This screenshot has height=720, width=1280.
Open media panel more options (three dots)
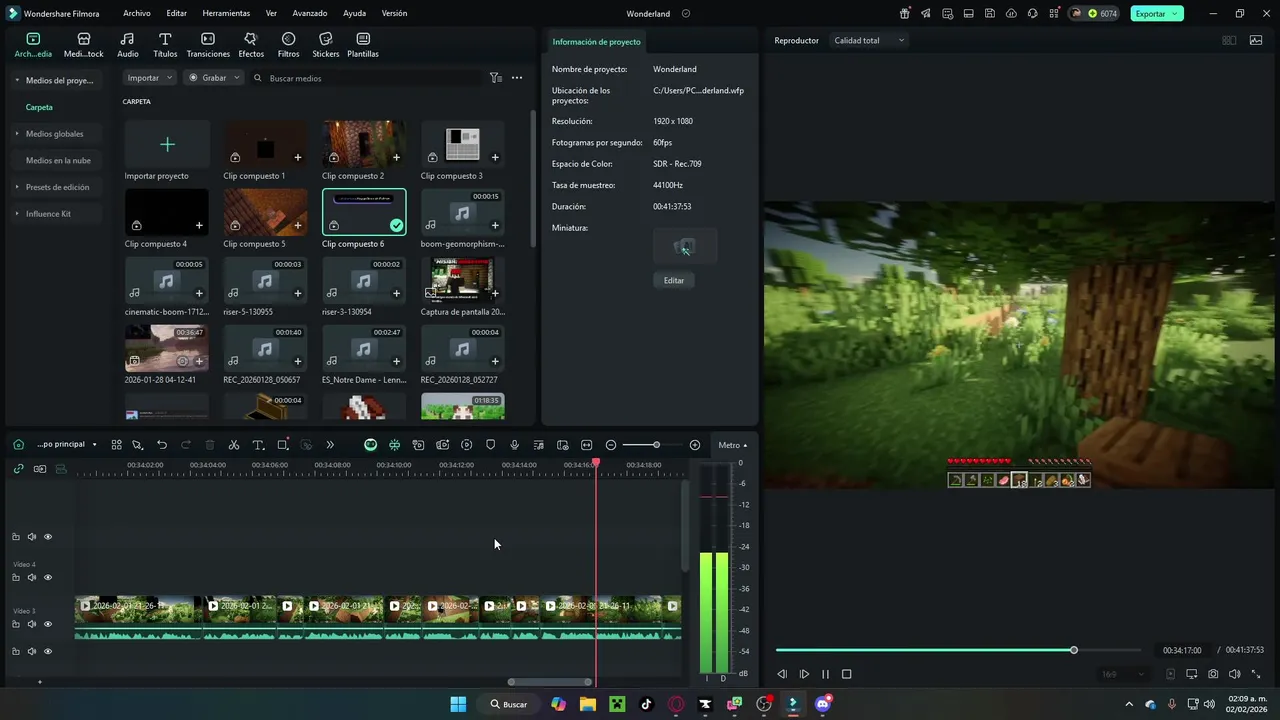(x=517, y=78)
